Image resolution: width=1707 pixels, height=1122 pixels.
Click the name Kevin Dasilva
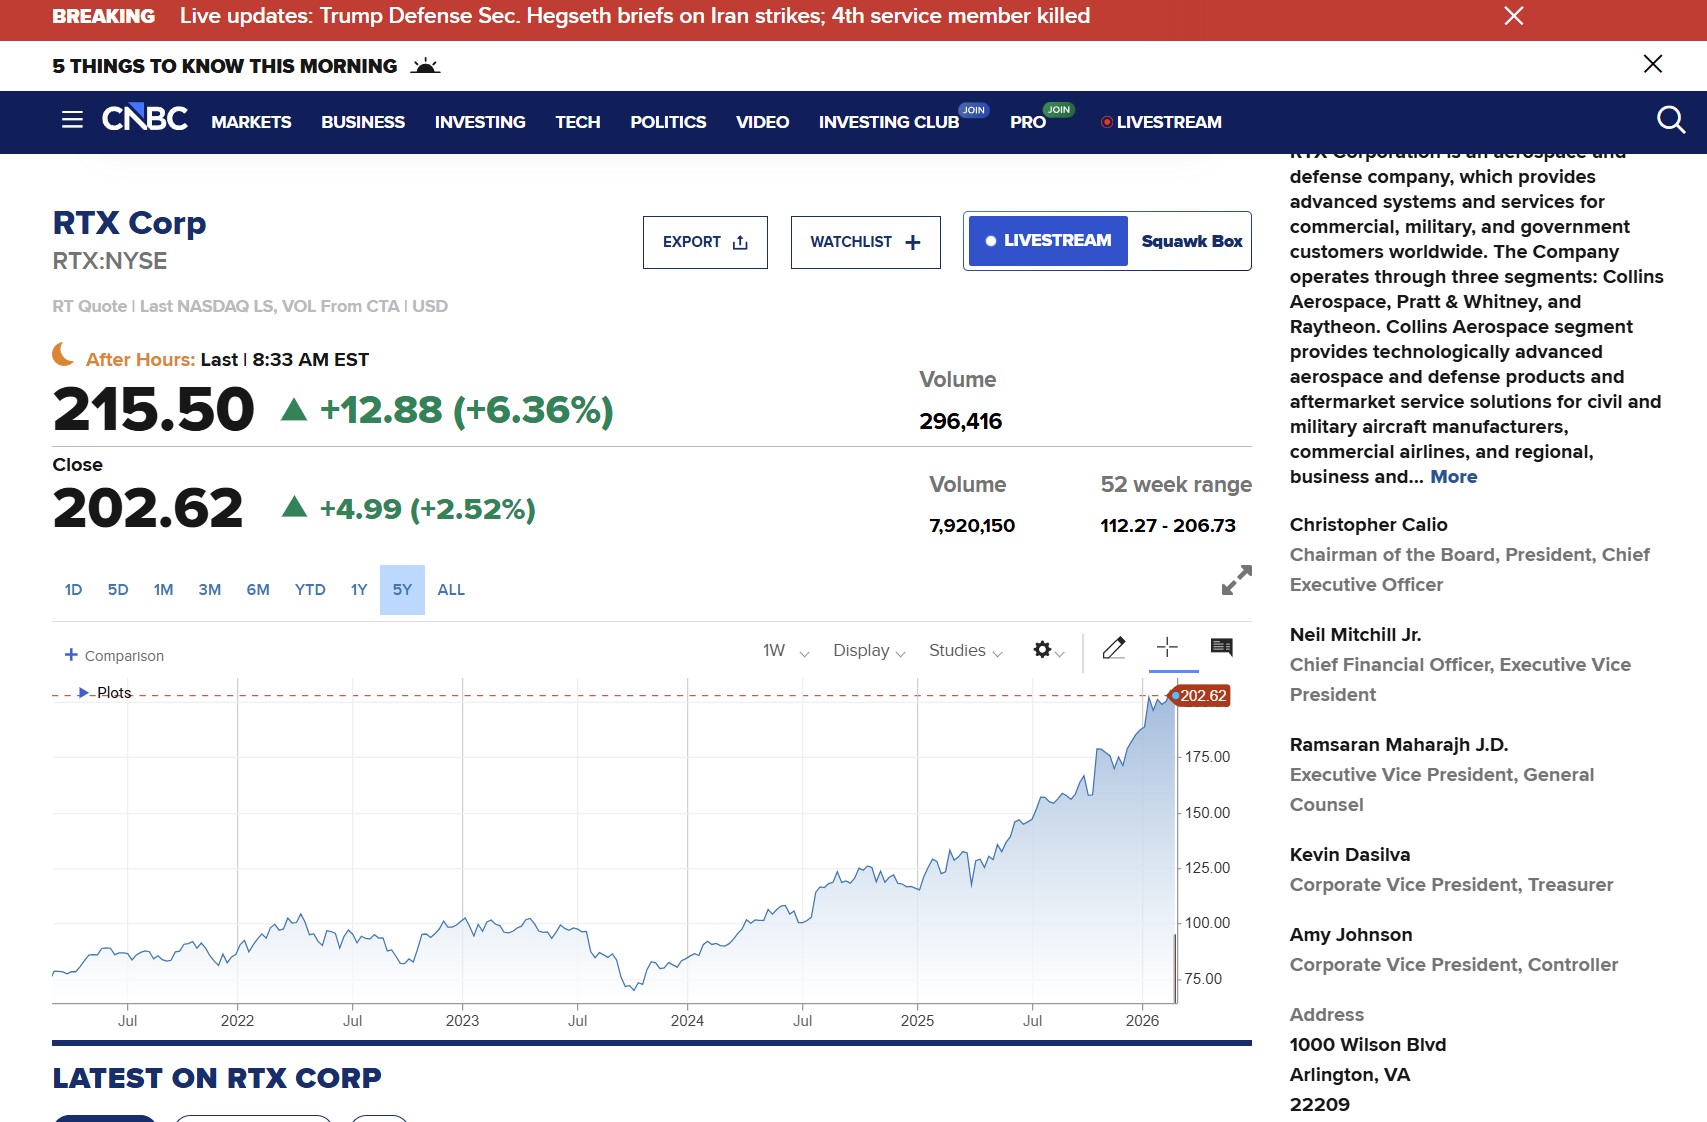(1350, 855)
